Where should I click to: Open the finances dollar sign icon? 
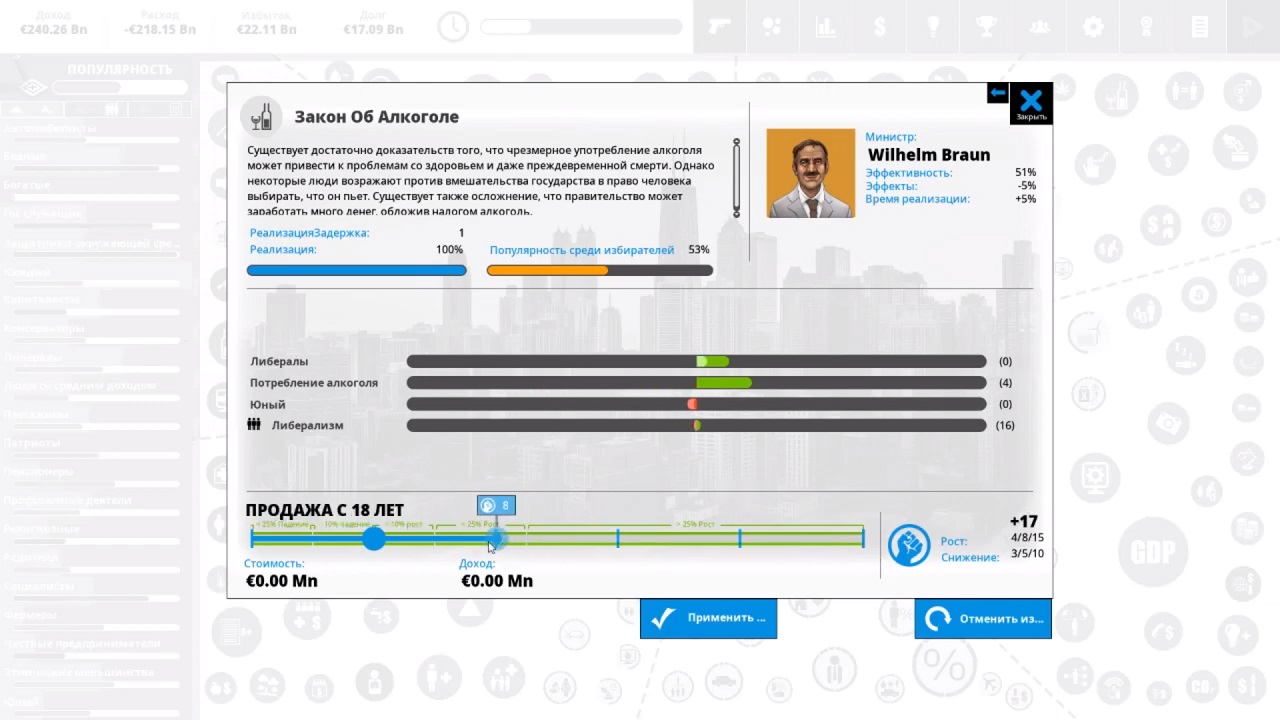(880, 27)
